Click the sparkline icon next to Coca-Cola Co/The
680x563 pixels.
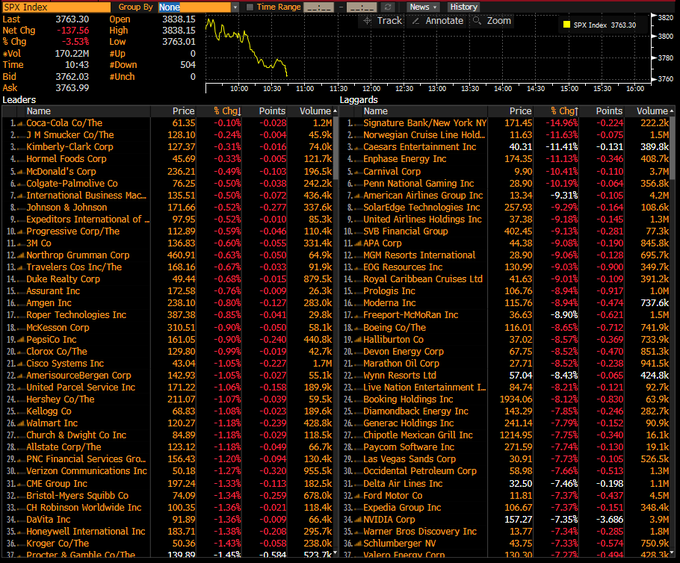(x=20, y=124)
